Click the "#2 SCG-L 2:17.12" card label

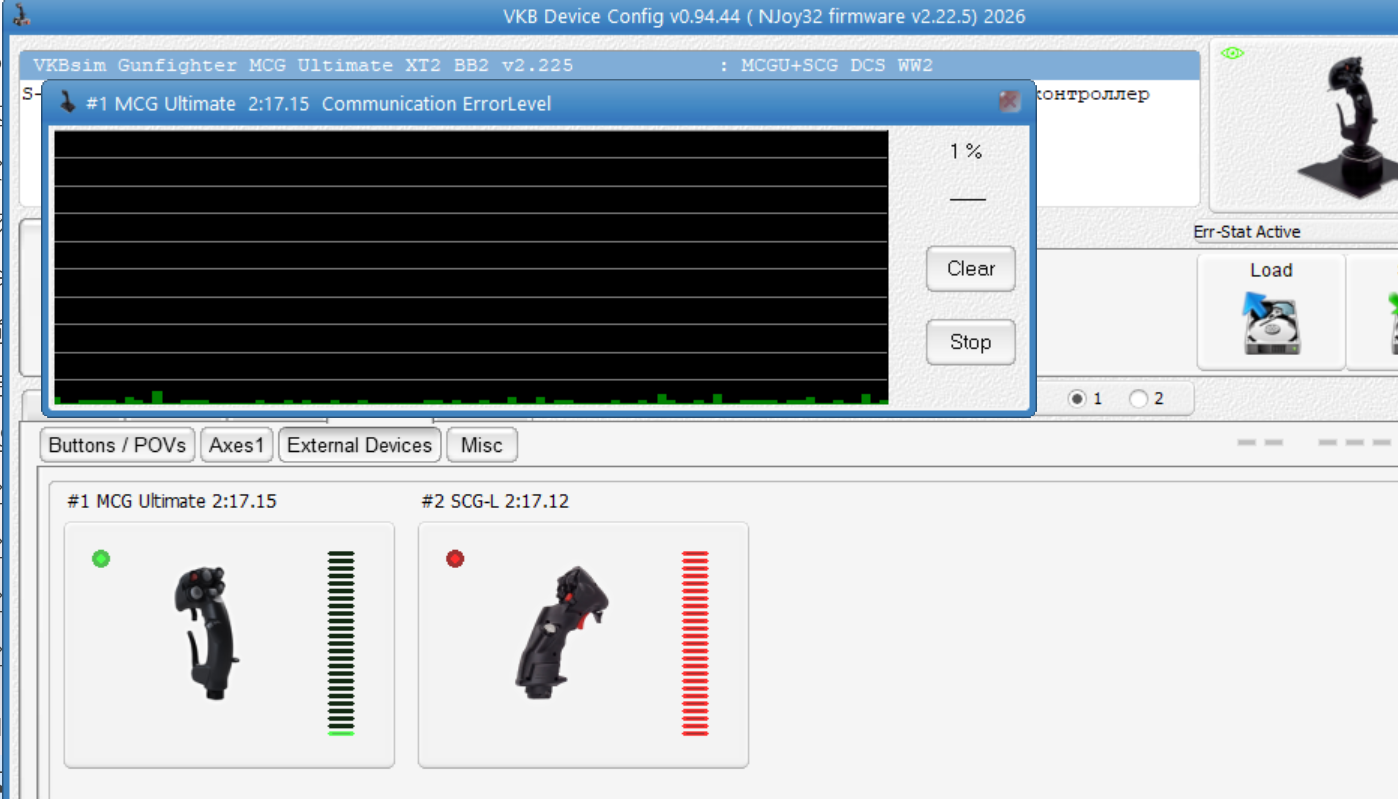(x=495, y=501)
